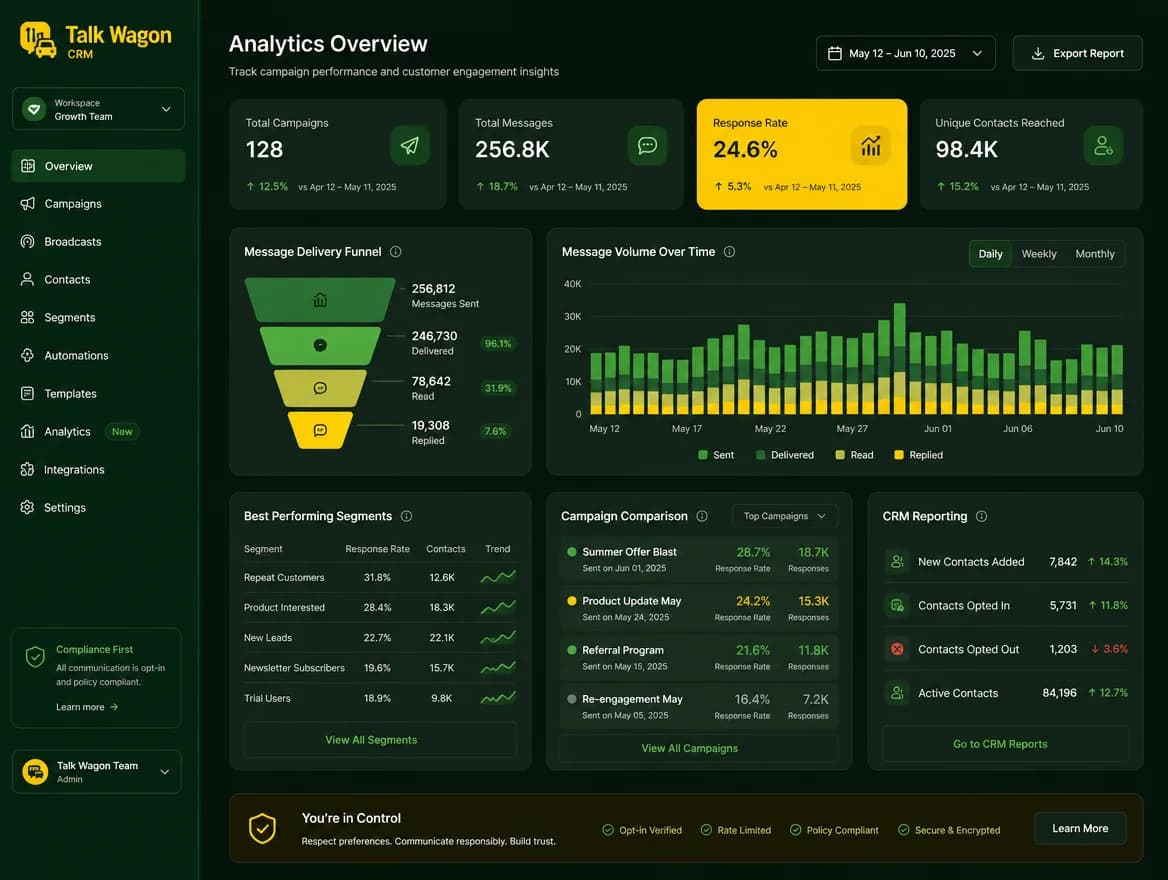Click the Product Interested trend sparkline

(x=498, y=607)
